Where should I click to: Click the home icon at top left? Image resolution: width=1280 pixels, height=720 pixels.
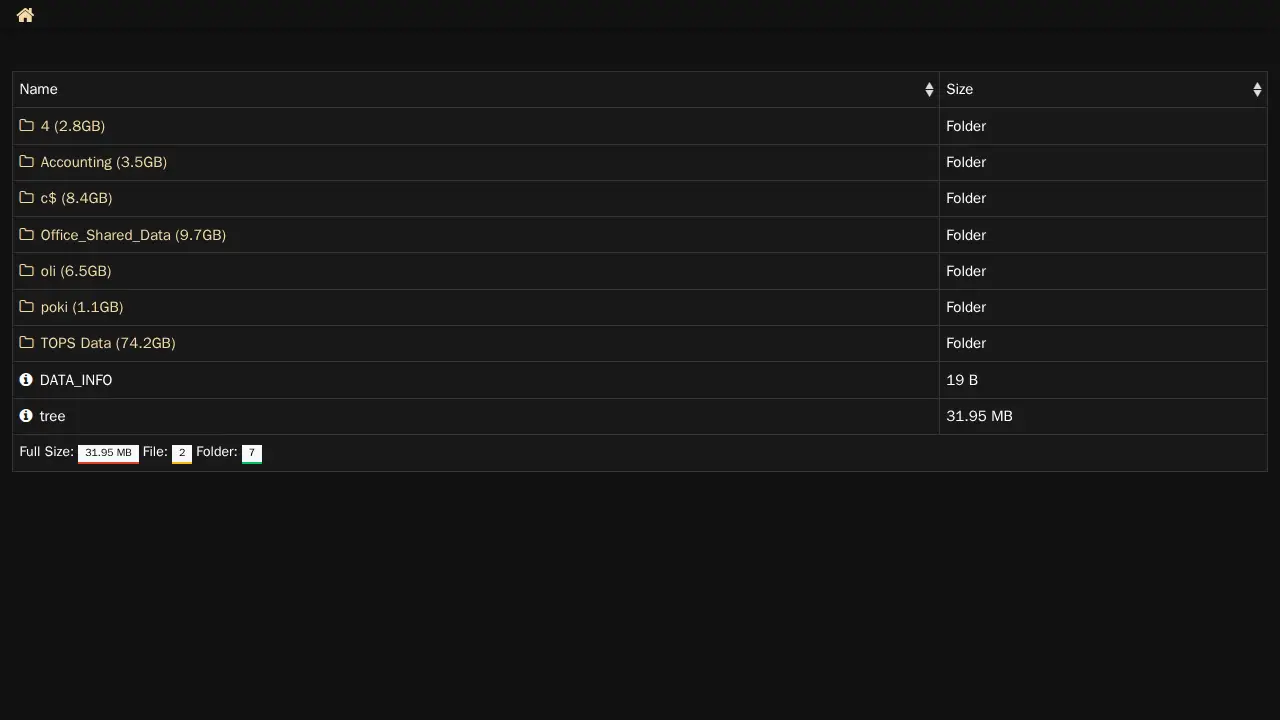pyautogui.click(x=25, y=15)
